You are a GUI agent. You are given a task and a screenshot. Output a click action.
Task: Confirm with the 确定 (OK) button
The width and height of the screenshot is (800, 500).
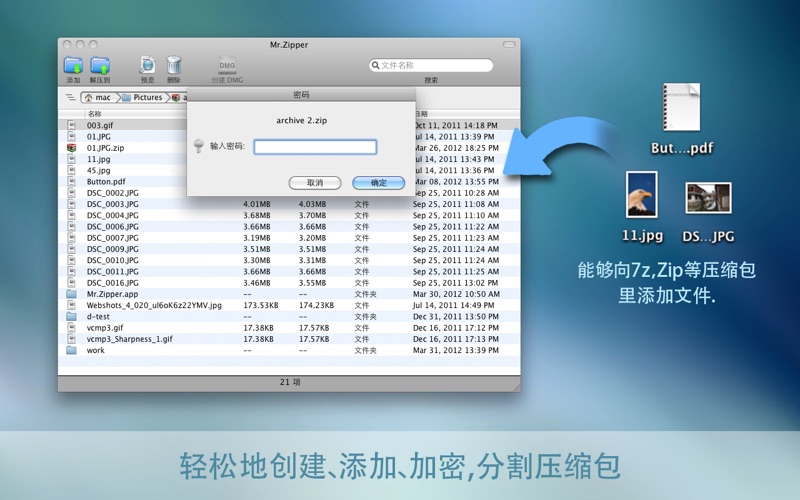[x=378, y=183]
